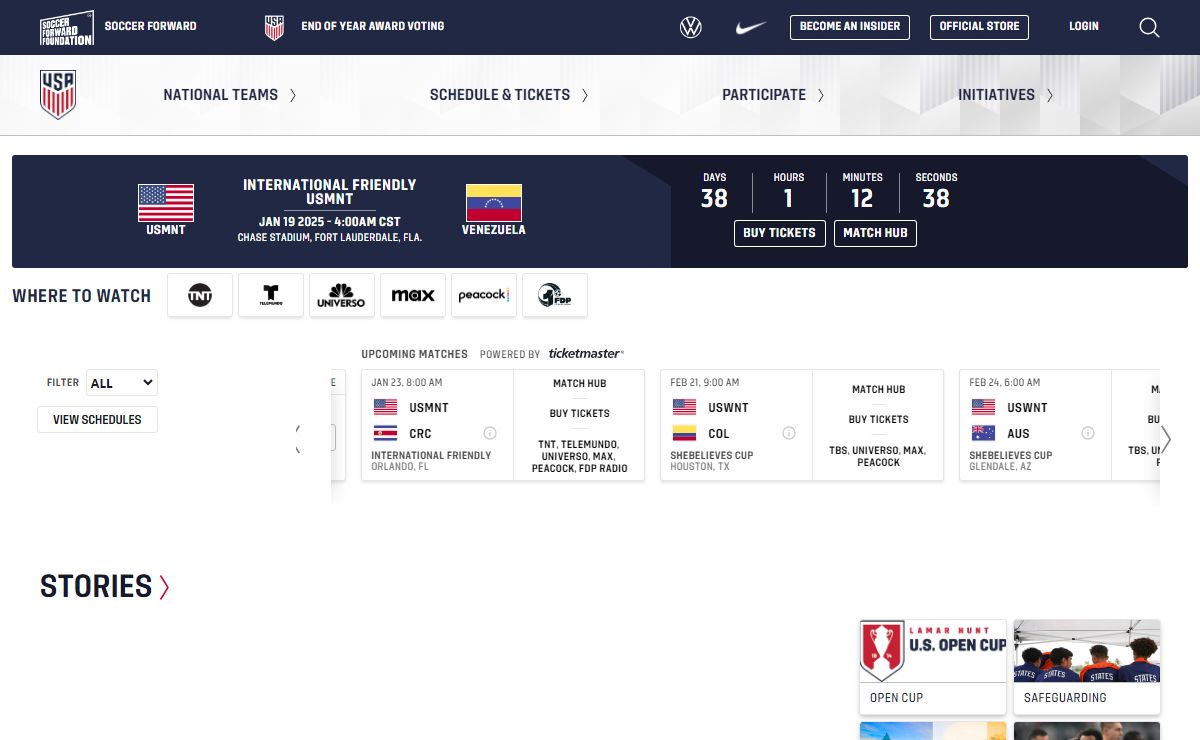Select the TNT broadcaster logo
This screenshot has width=1200, height=740.
(x=200, y=295)
